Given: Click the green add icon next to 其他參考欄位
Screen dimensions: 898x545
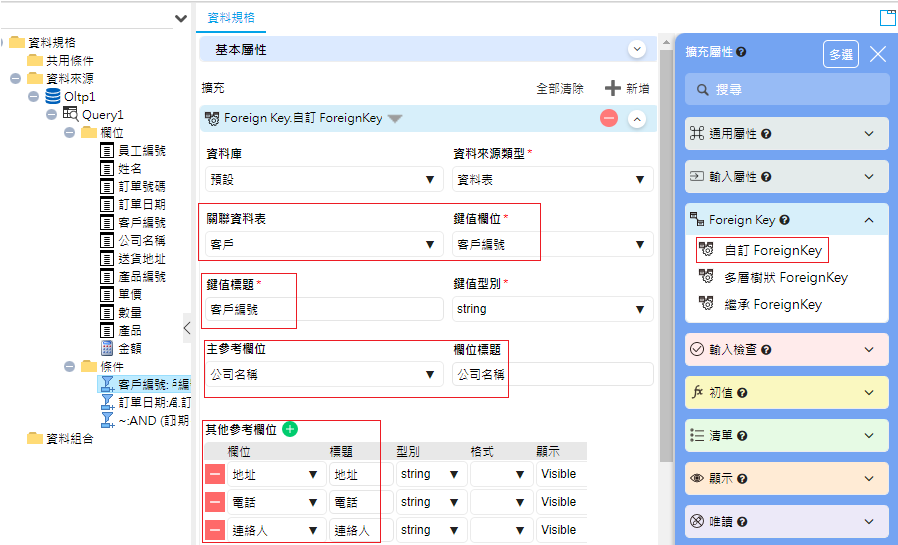Looking at the screenshot, I should click(x=290, y=429).
